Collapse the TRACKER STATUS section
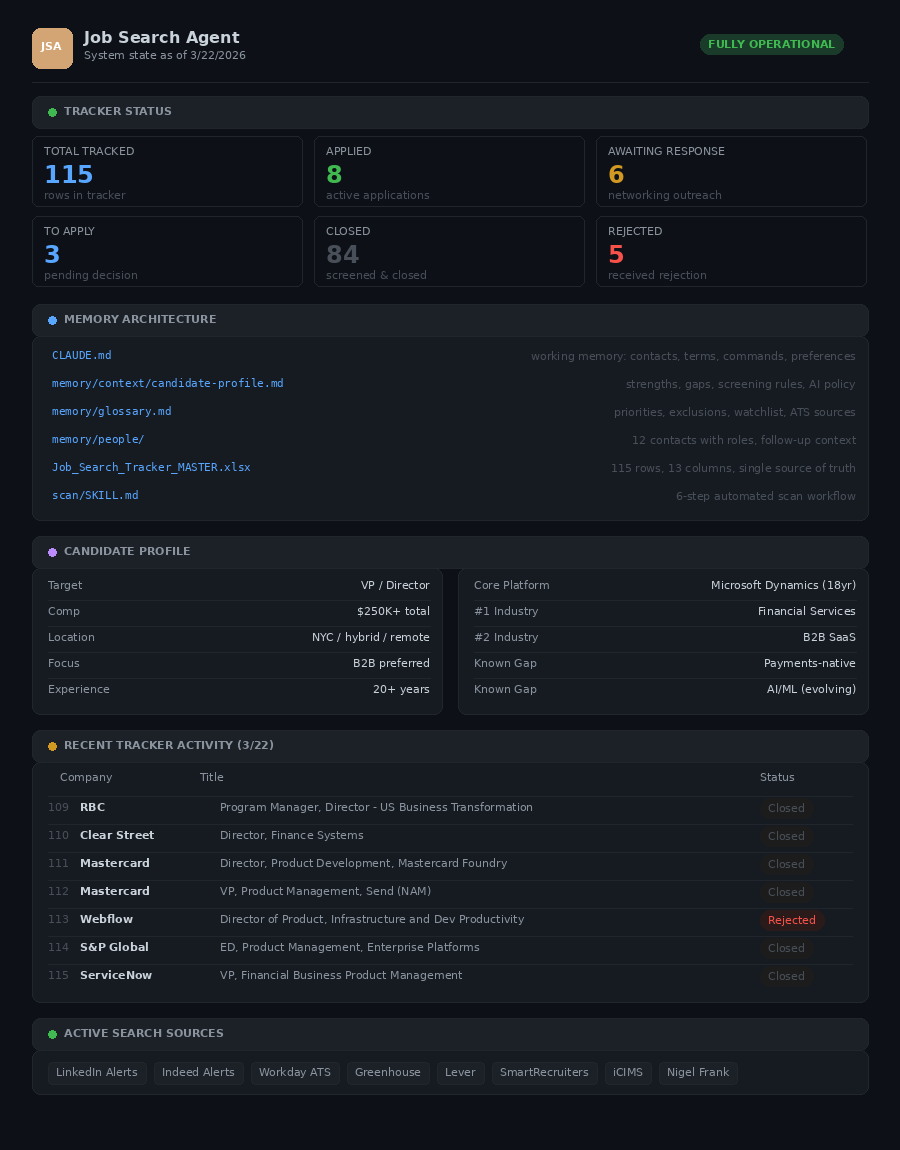 coord(117,112)
